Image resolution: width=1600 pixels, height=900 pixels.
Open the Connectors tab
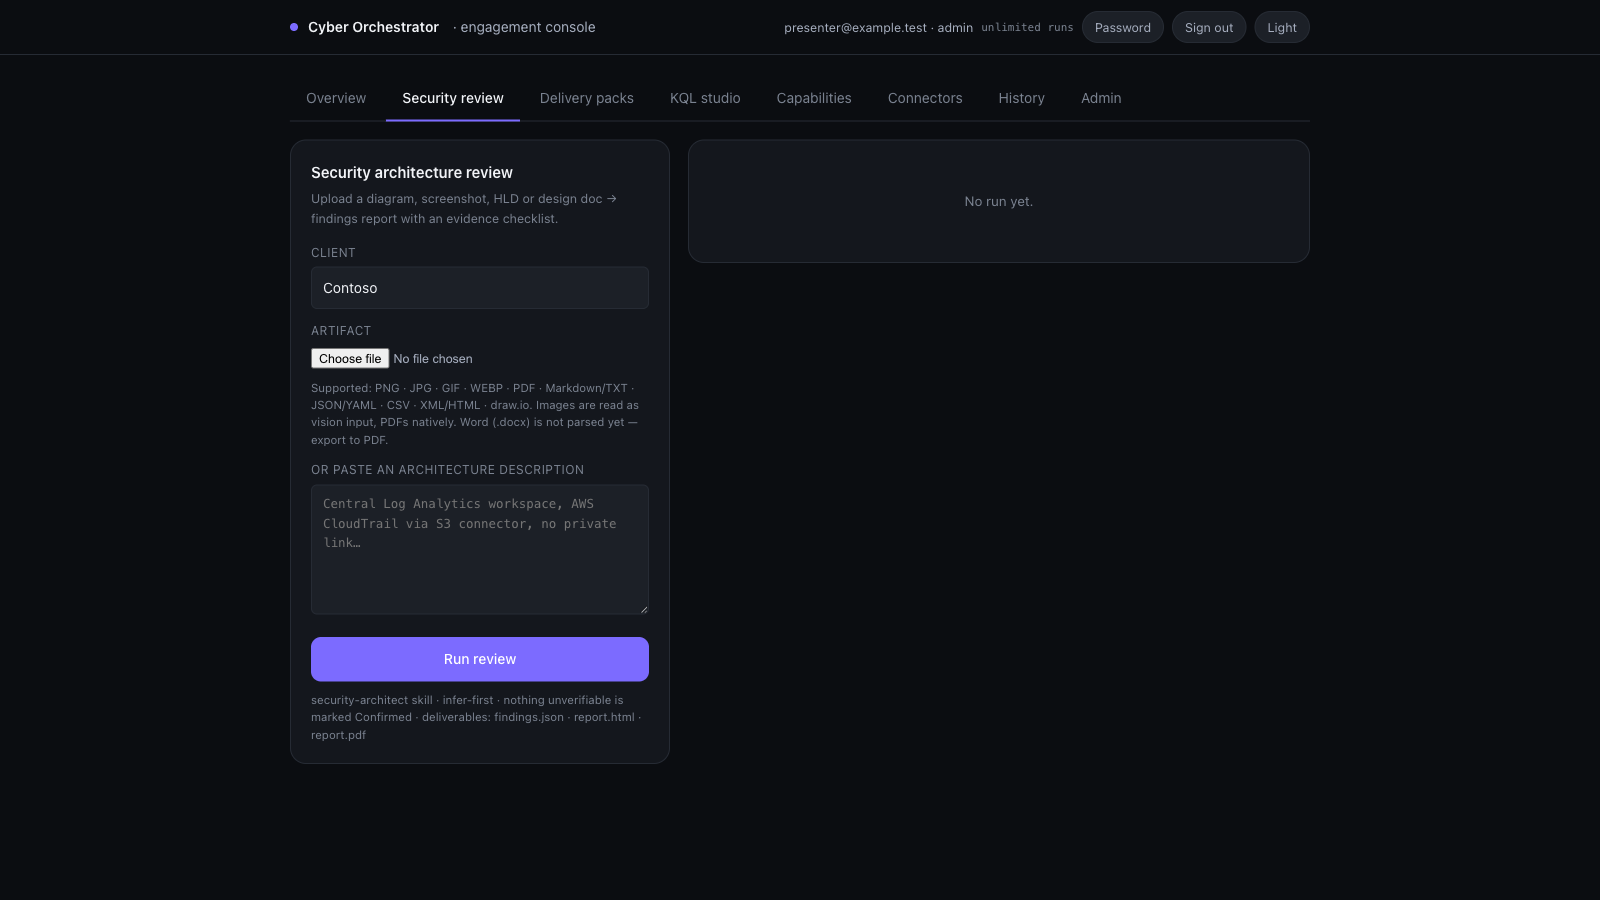(925, 98)
